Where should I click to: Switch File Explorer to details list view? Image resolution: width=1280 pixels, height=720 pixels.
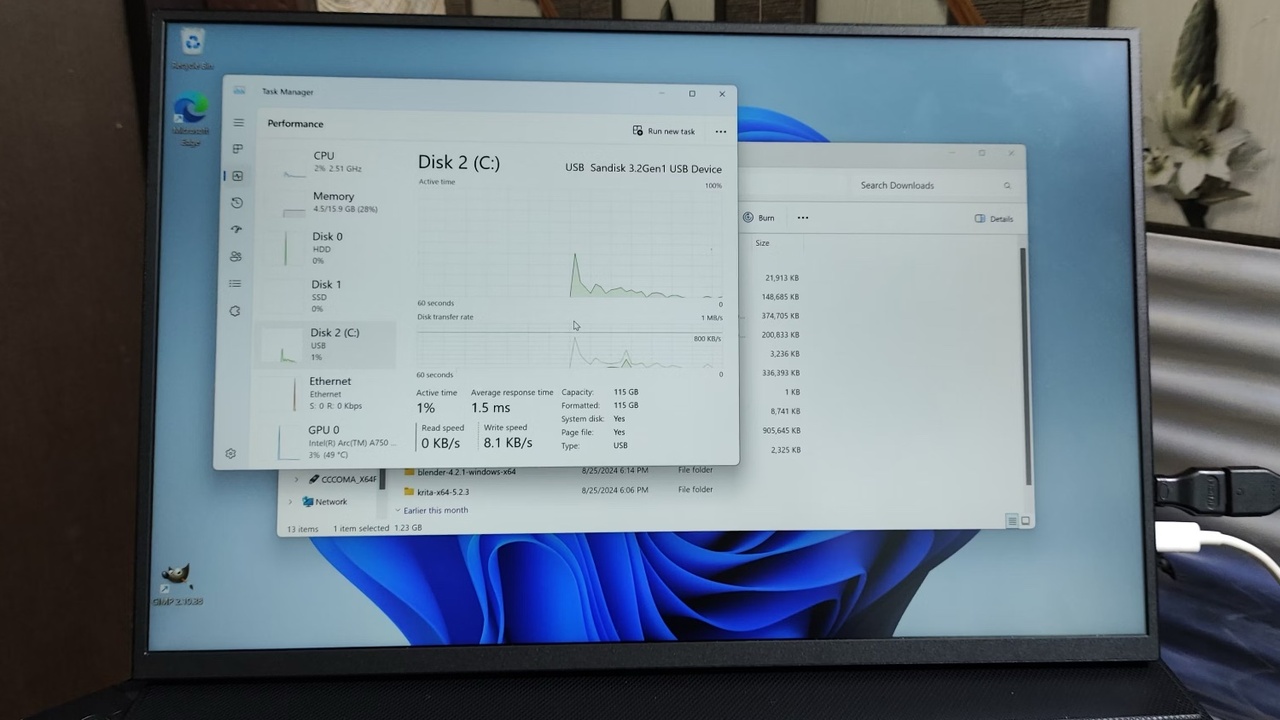tap(1012, 521)
